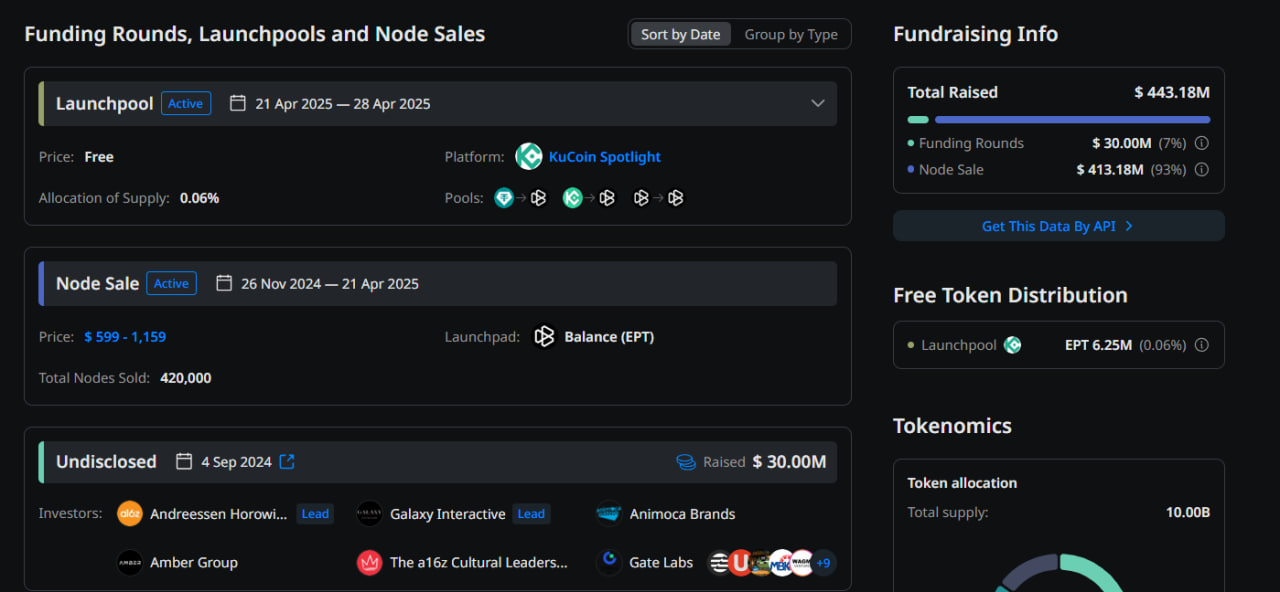Image resolution: width=1280 pixels, height=592 pixels.
Task: Click the Undisclosed round heading
Action: pyautogui.click(x=106, y=461)
